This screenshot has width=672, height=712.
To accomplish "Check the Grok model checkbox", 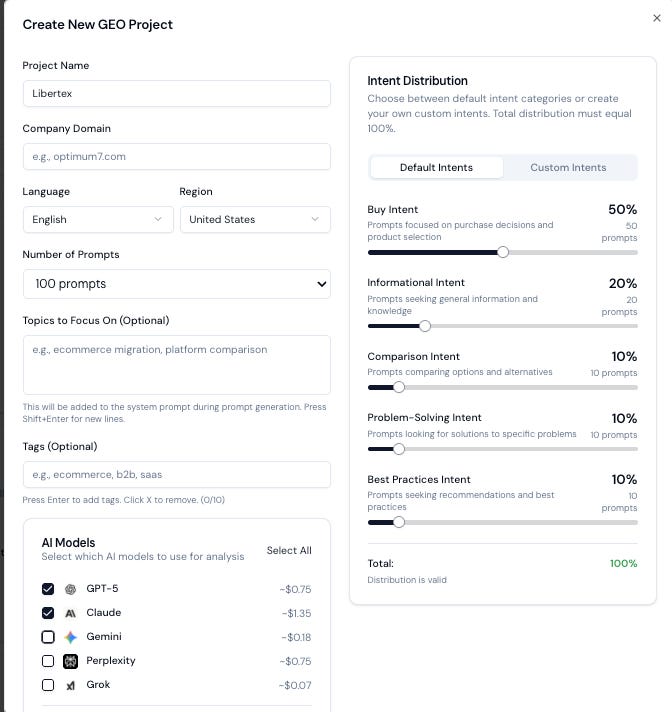I will (x=48, y=685).
